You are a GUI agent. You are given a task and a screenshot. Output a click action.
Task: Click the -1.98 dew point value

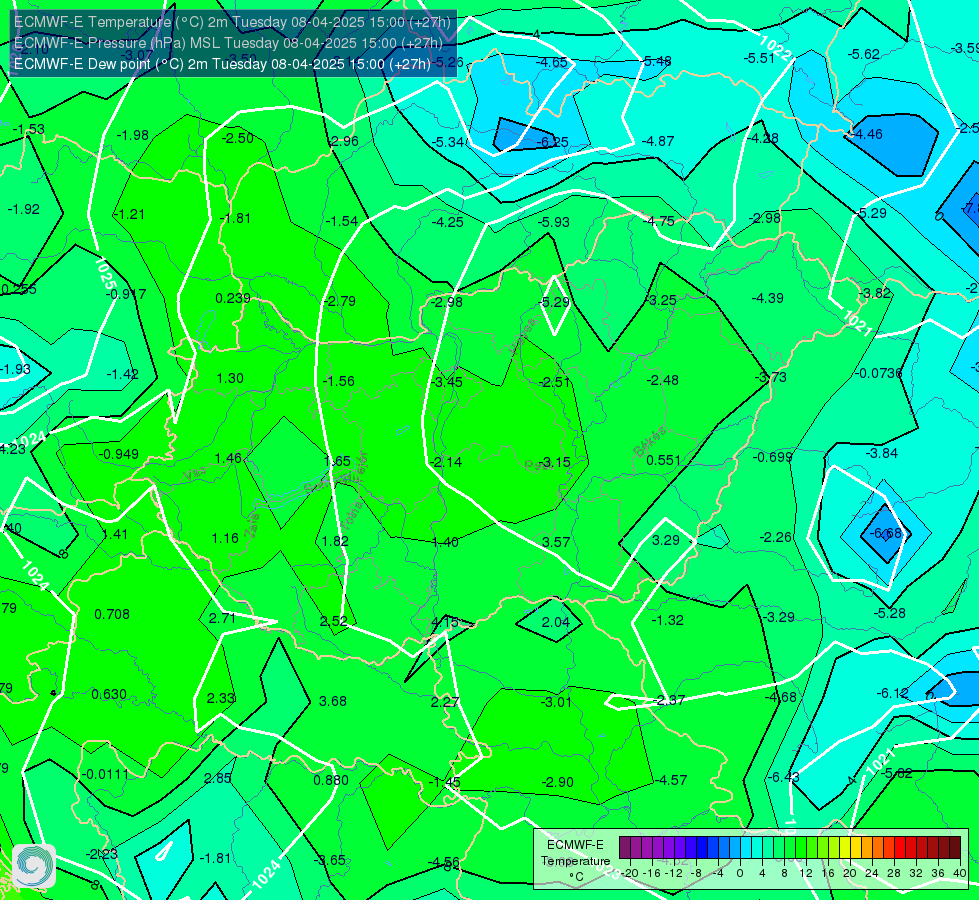coord(132,136)
